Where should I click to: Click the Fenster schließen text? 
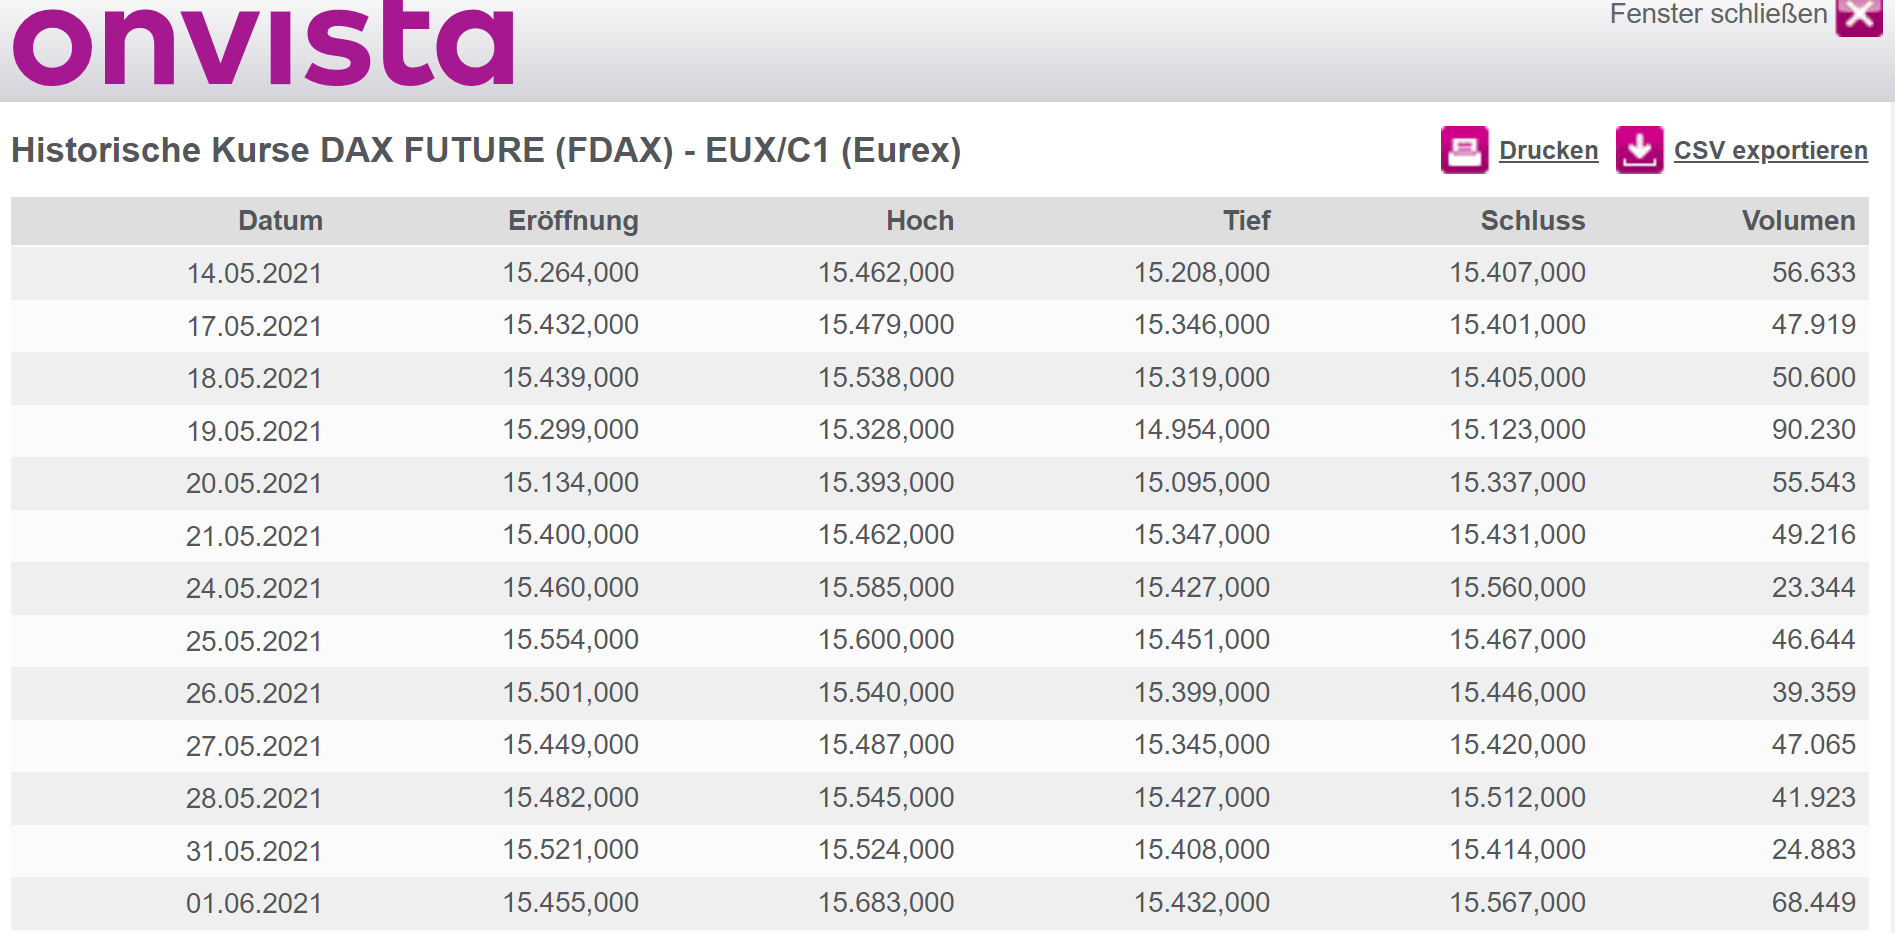(x=1718, y=14)
